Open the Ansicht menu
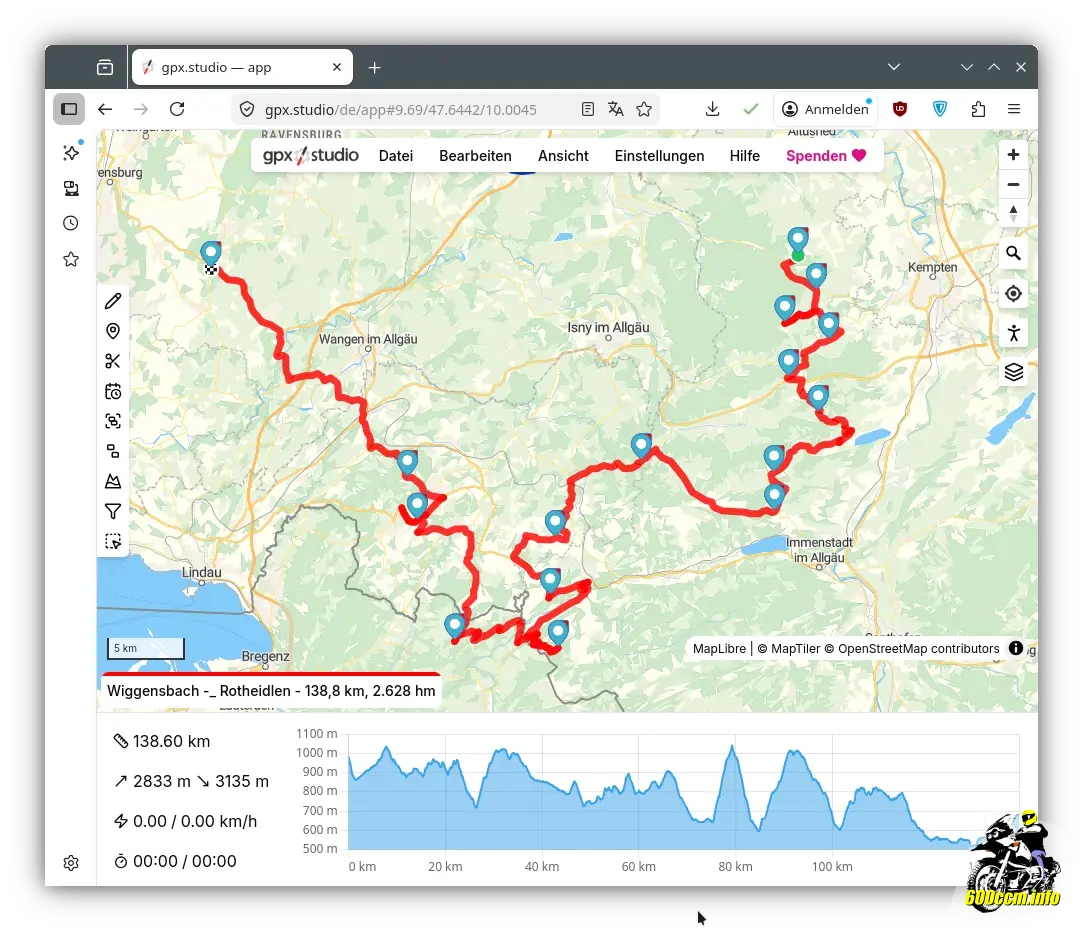Viewport: 1083px width, 931px height. [x=563, y=156]
